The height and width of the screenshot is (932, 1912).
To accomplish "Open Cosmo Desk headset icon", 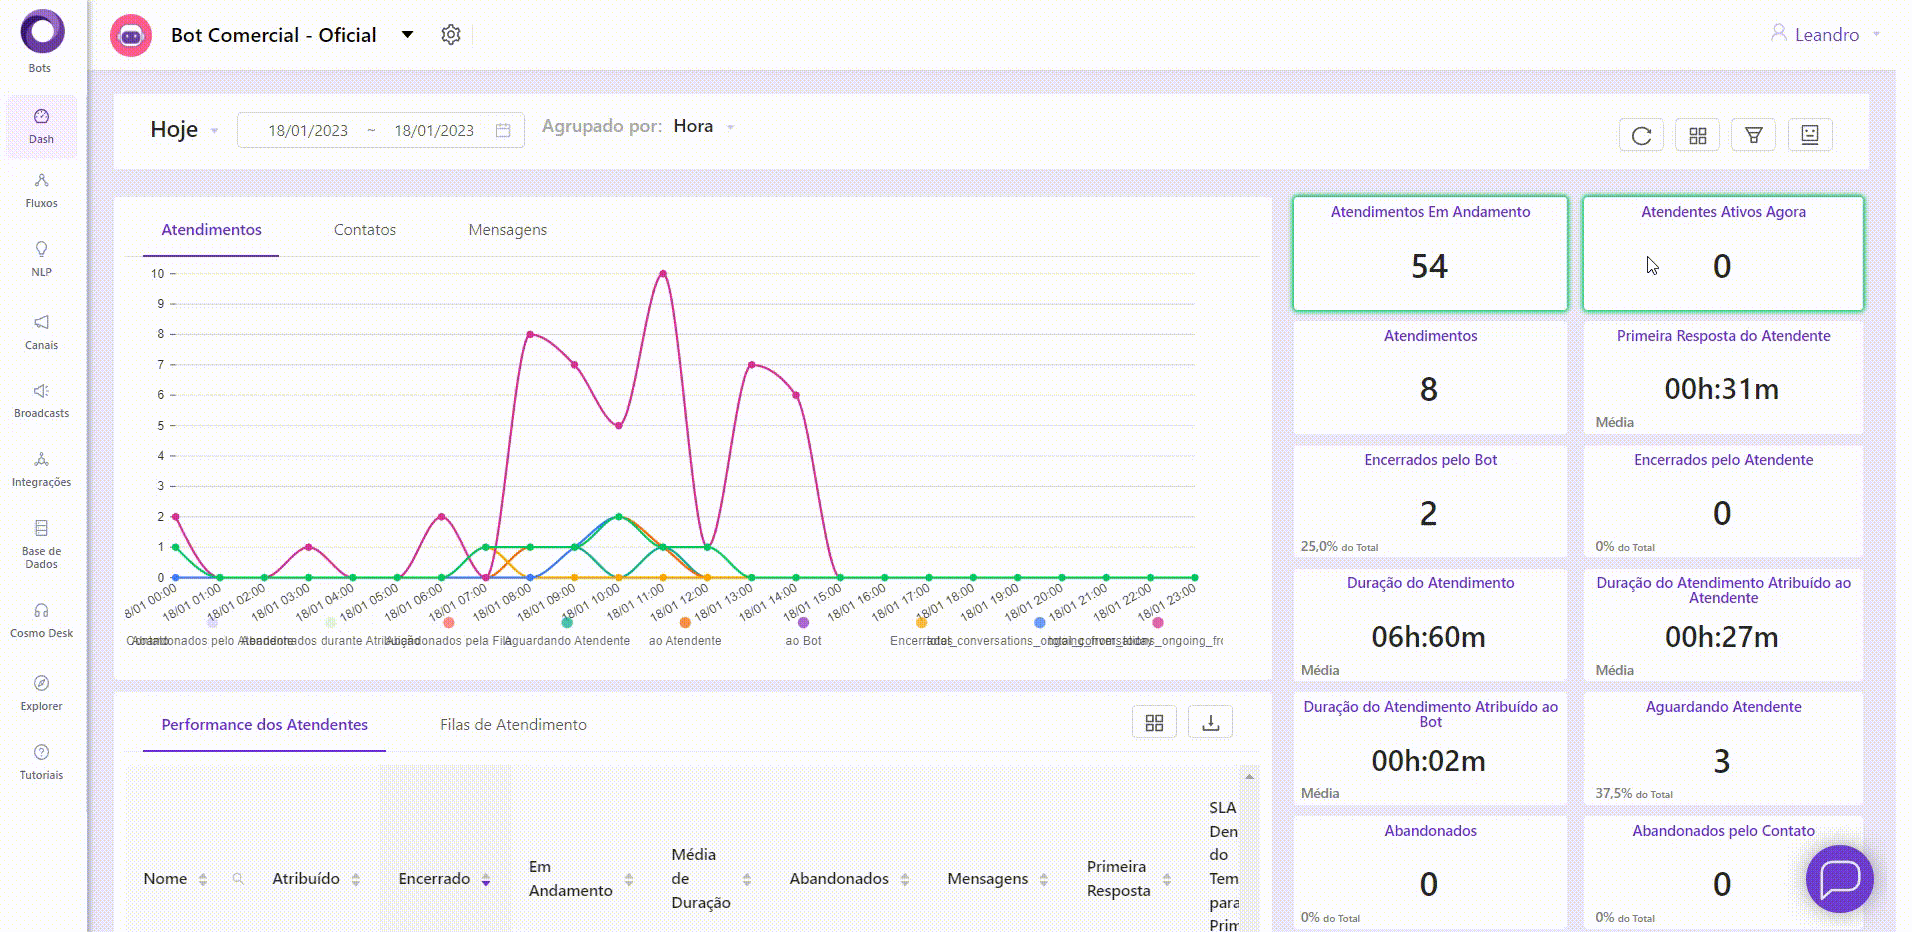I will point(41,619).
